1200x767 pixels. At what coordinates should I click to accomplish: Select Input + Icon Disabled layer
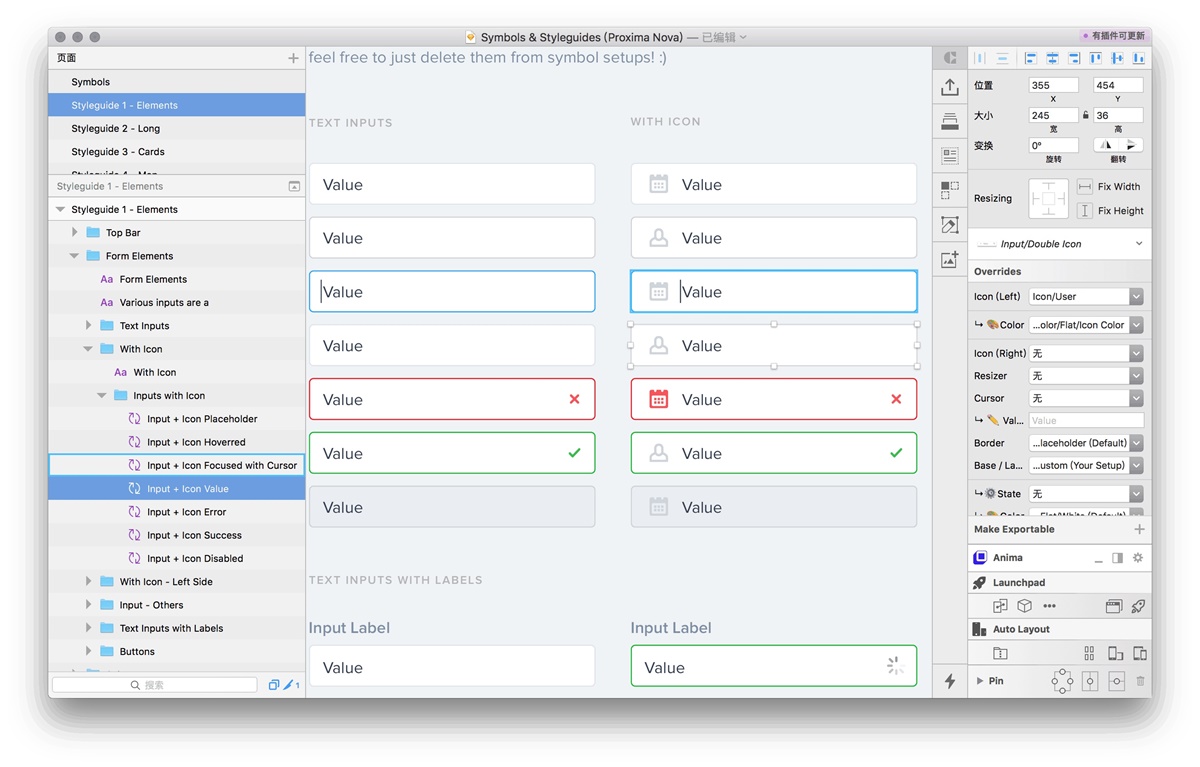point(176,559)
